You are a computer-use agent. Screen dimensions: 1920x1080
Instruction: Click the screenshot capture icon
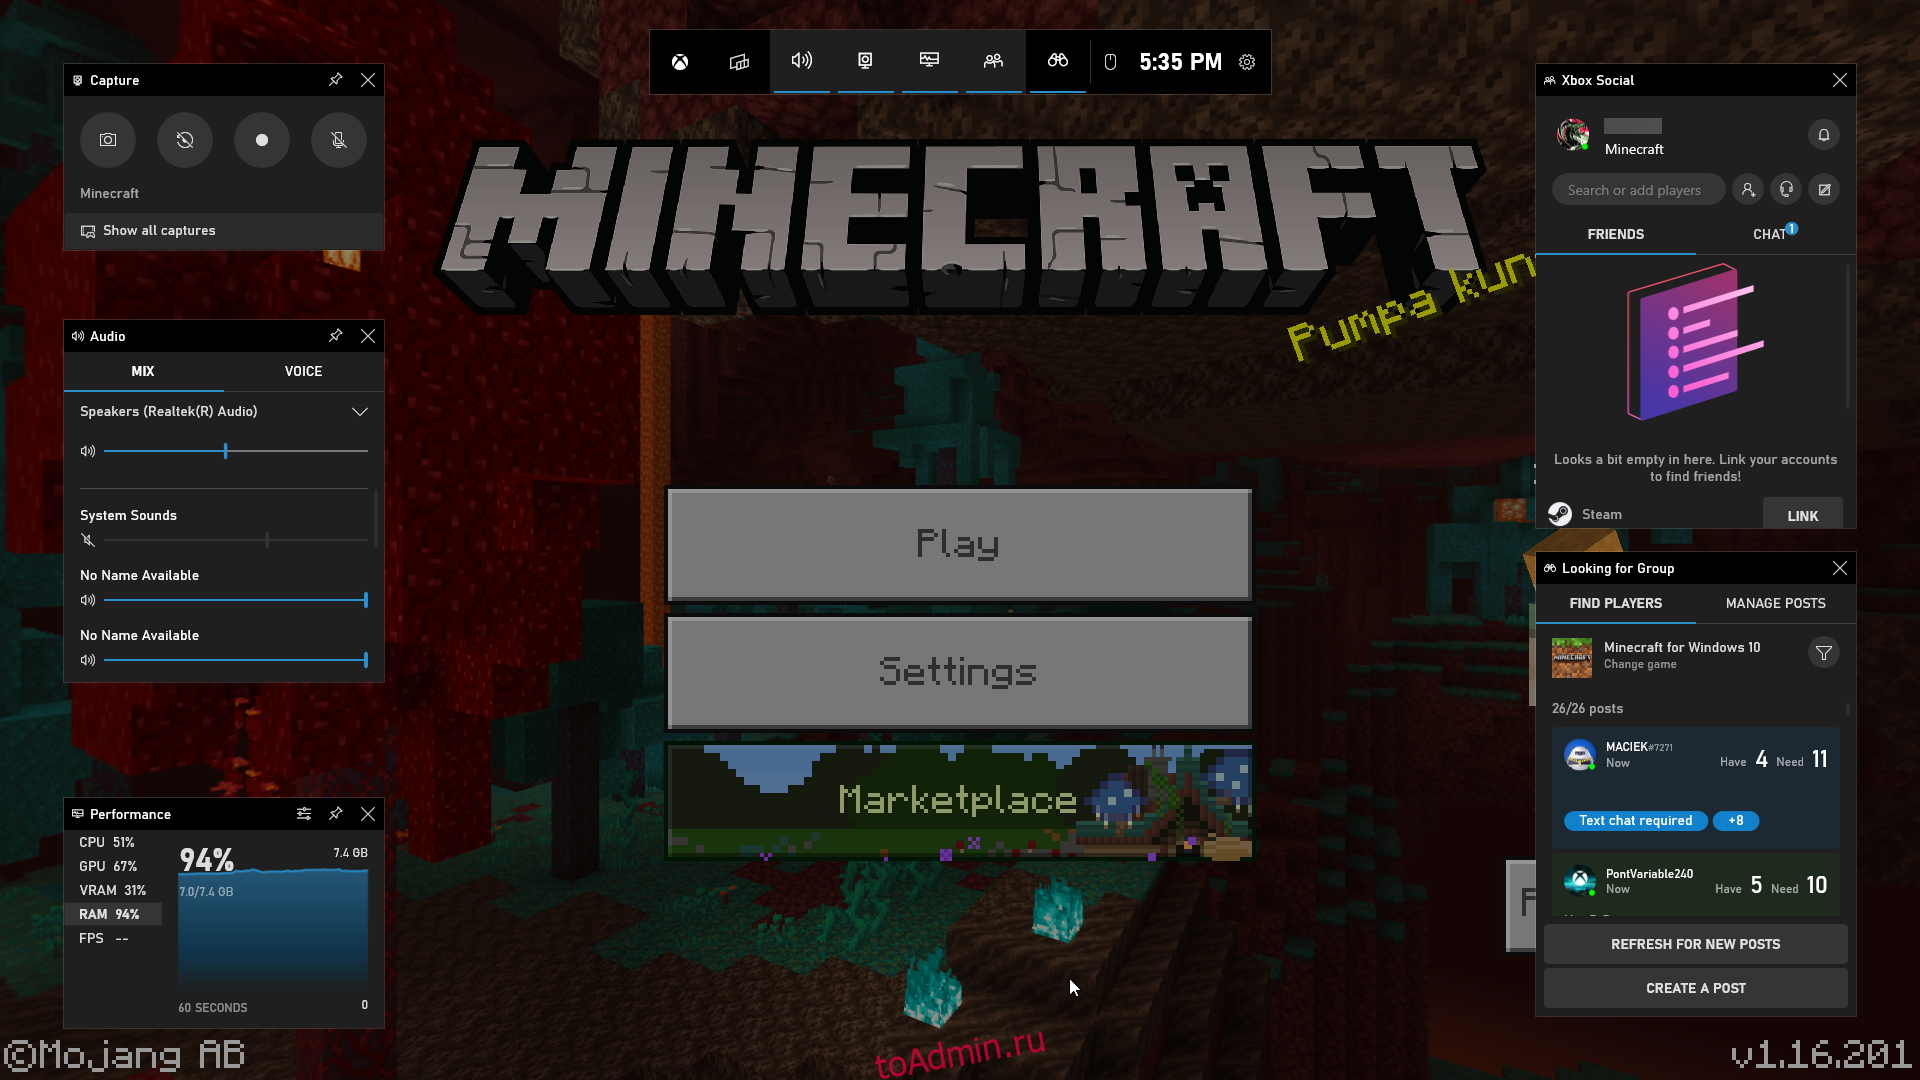108,138
